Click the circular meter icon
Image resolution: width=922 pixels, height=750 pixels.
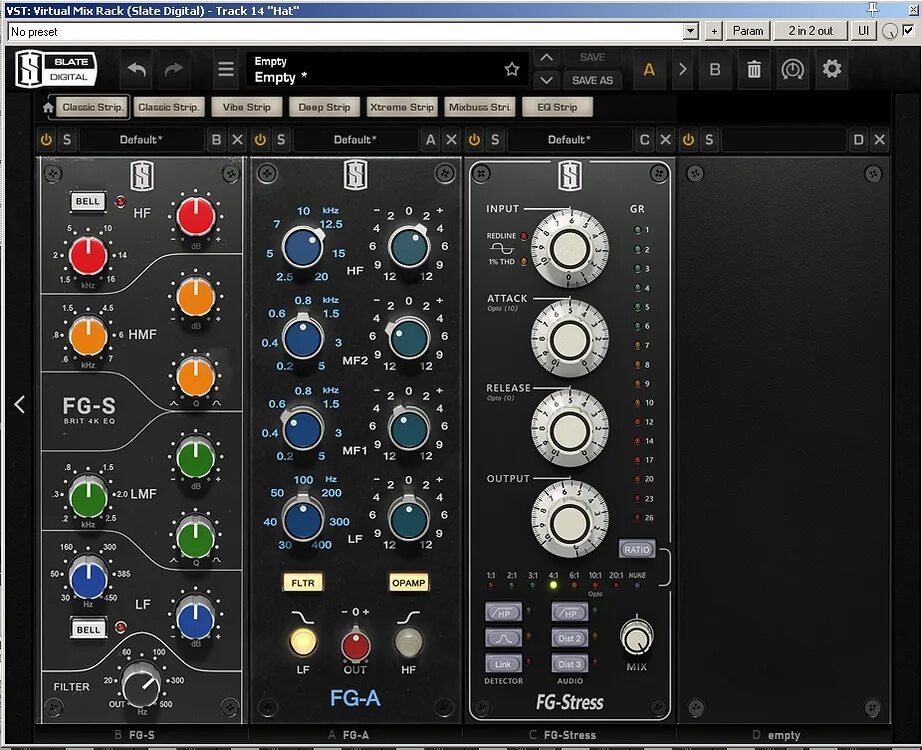coord(793,69)
